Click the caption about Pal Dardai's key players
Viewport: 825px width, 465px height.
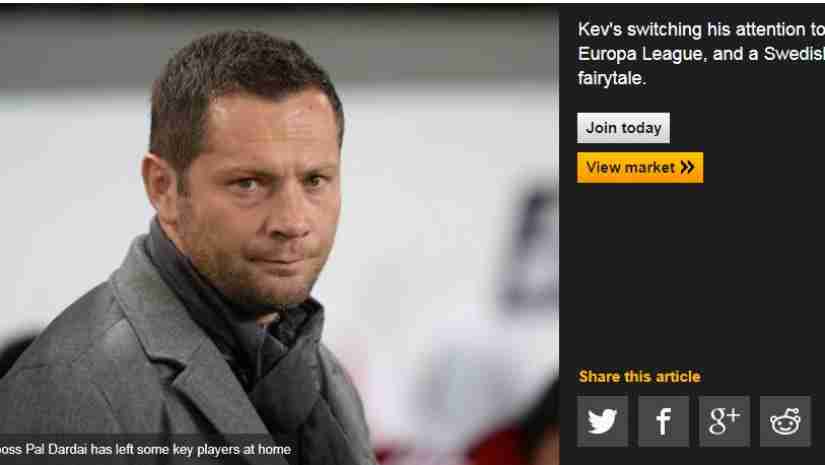pyautogui.click(x=145, y=450)
